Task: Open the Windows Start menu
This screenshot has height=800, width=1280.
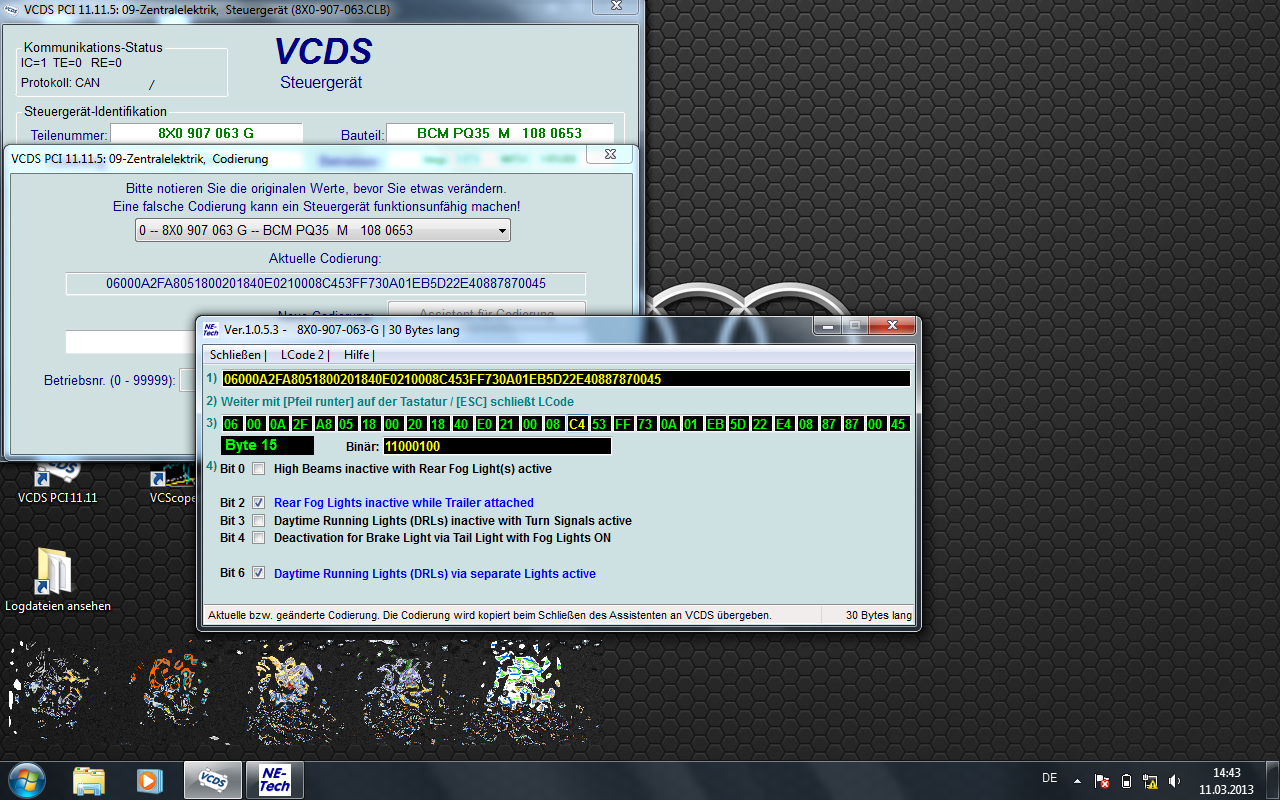Action: point(25,779)
